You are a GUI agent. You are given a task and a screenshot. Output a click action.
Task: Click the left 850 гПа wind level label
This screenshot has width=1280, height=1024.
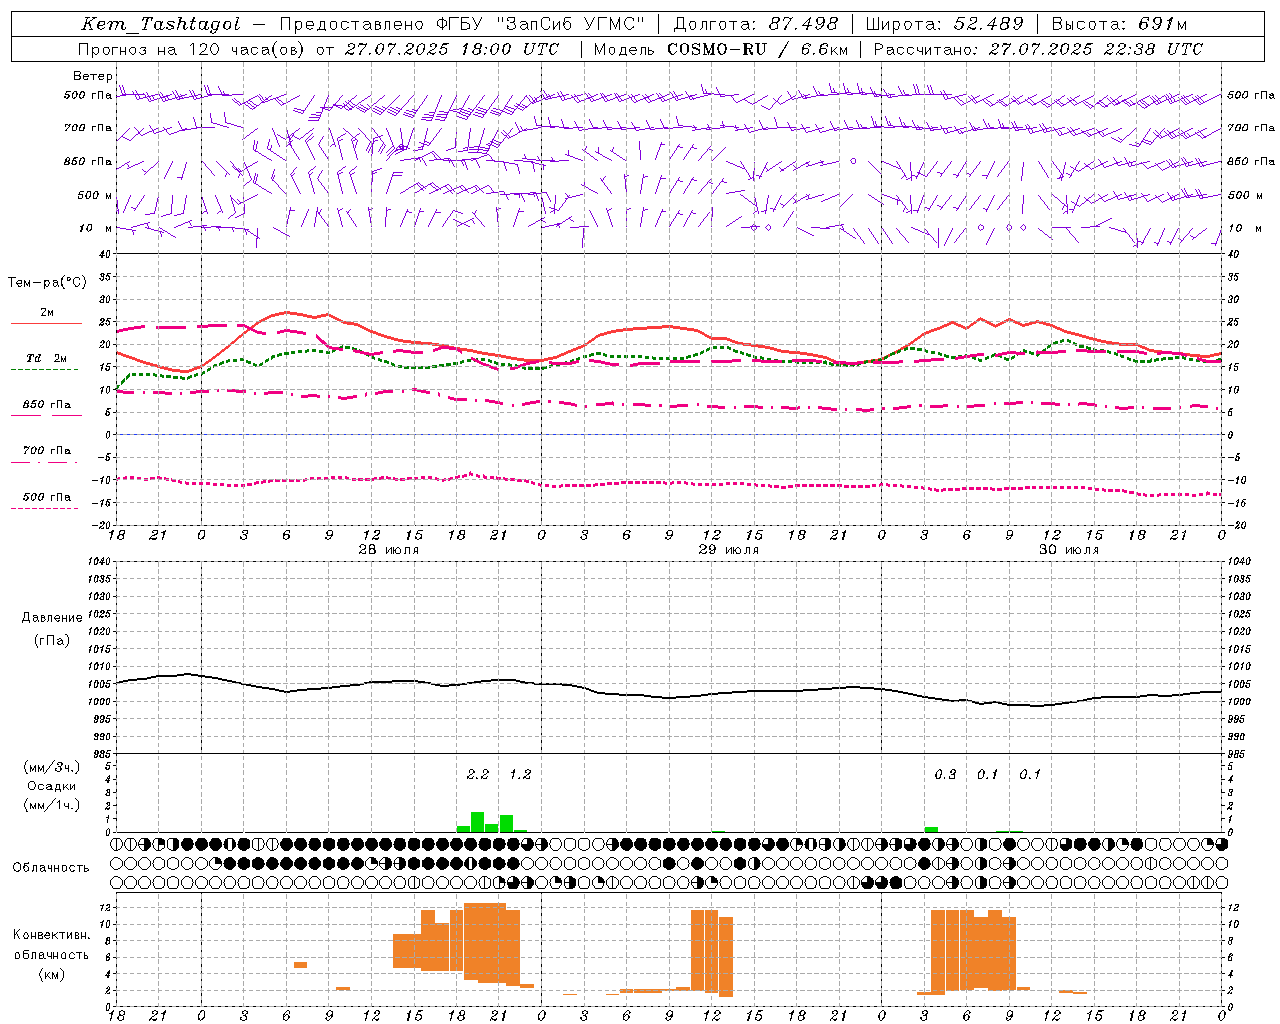(88, 162)
